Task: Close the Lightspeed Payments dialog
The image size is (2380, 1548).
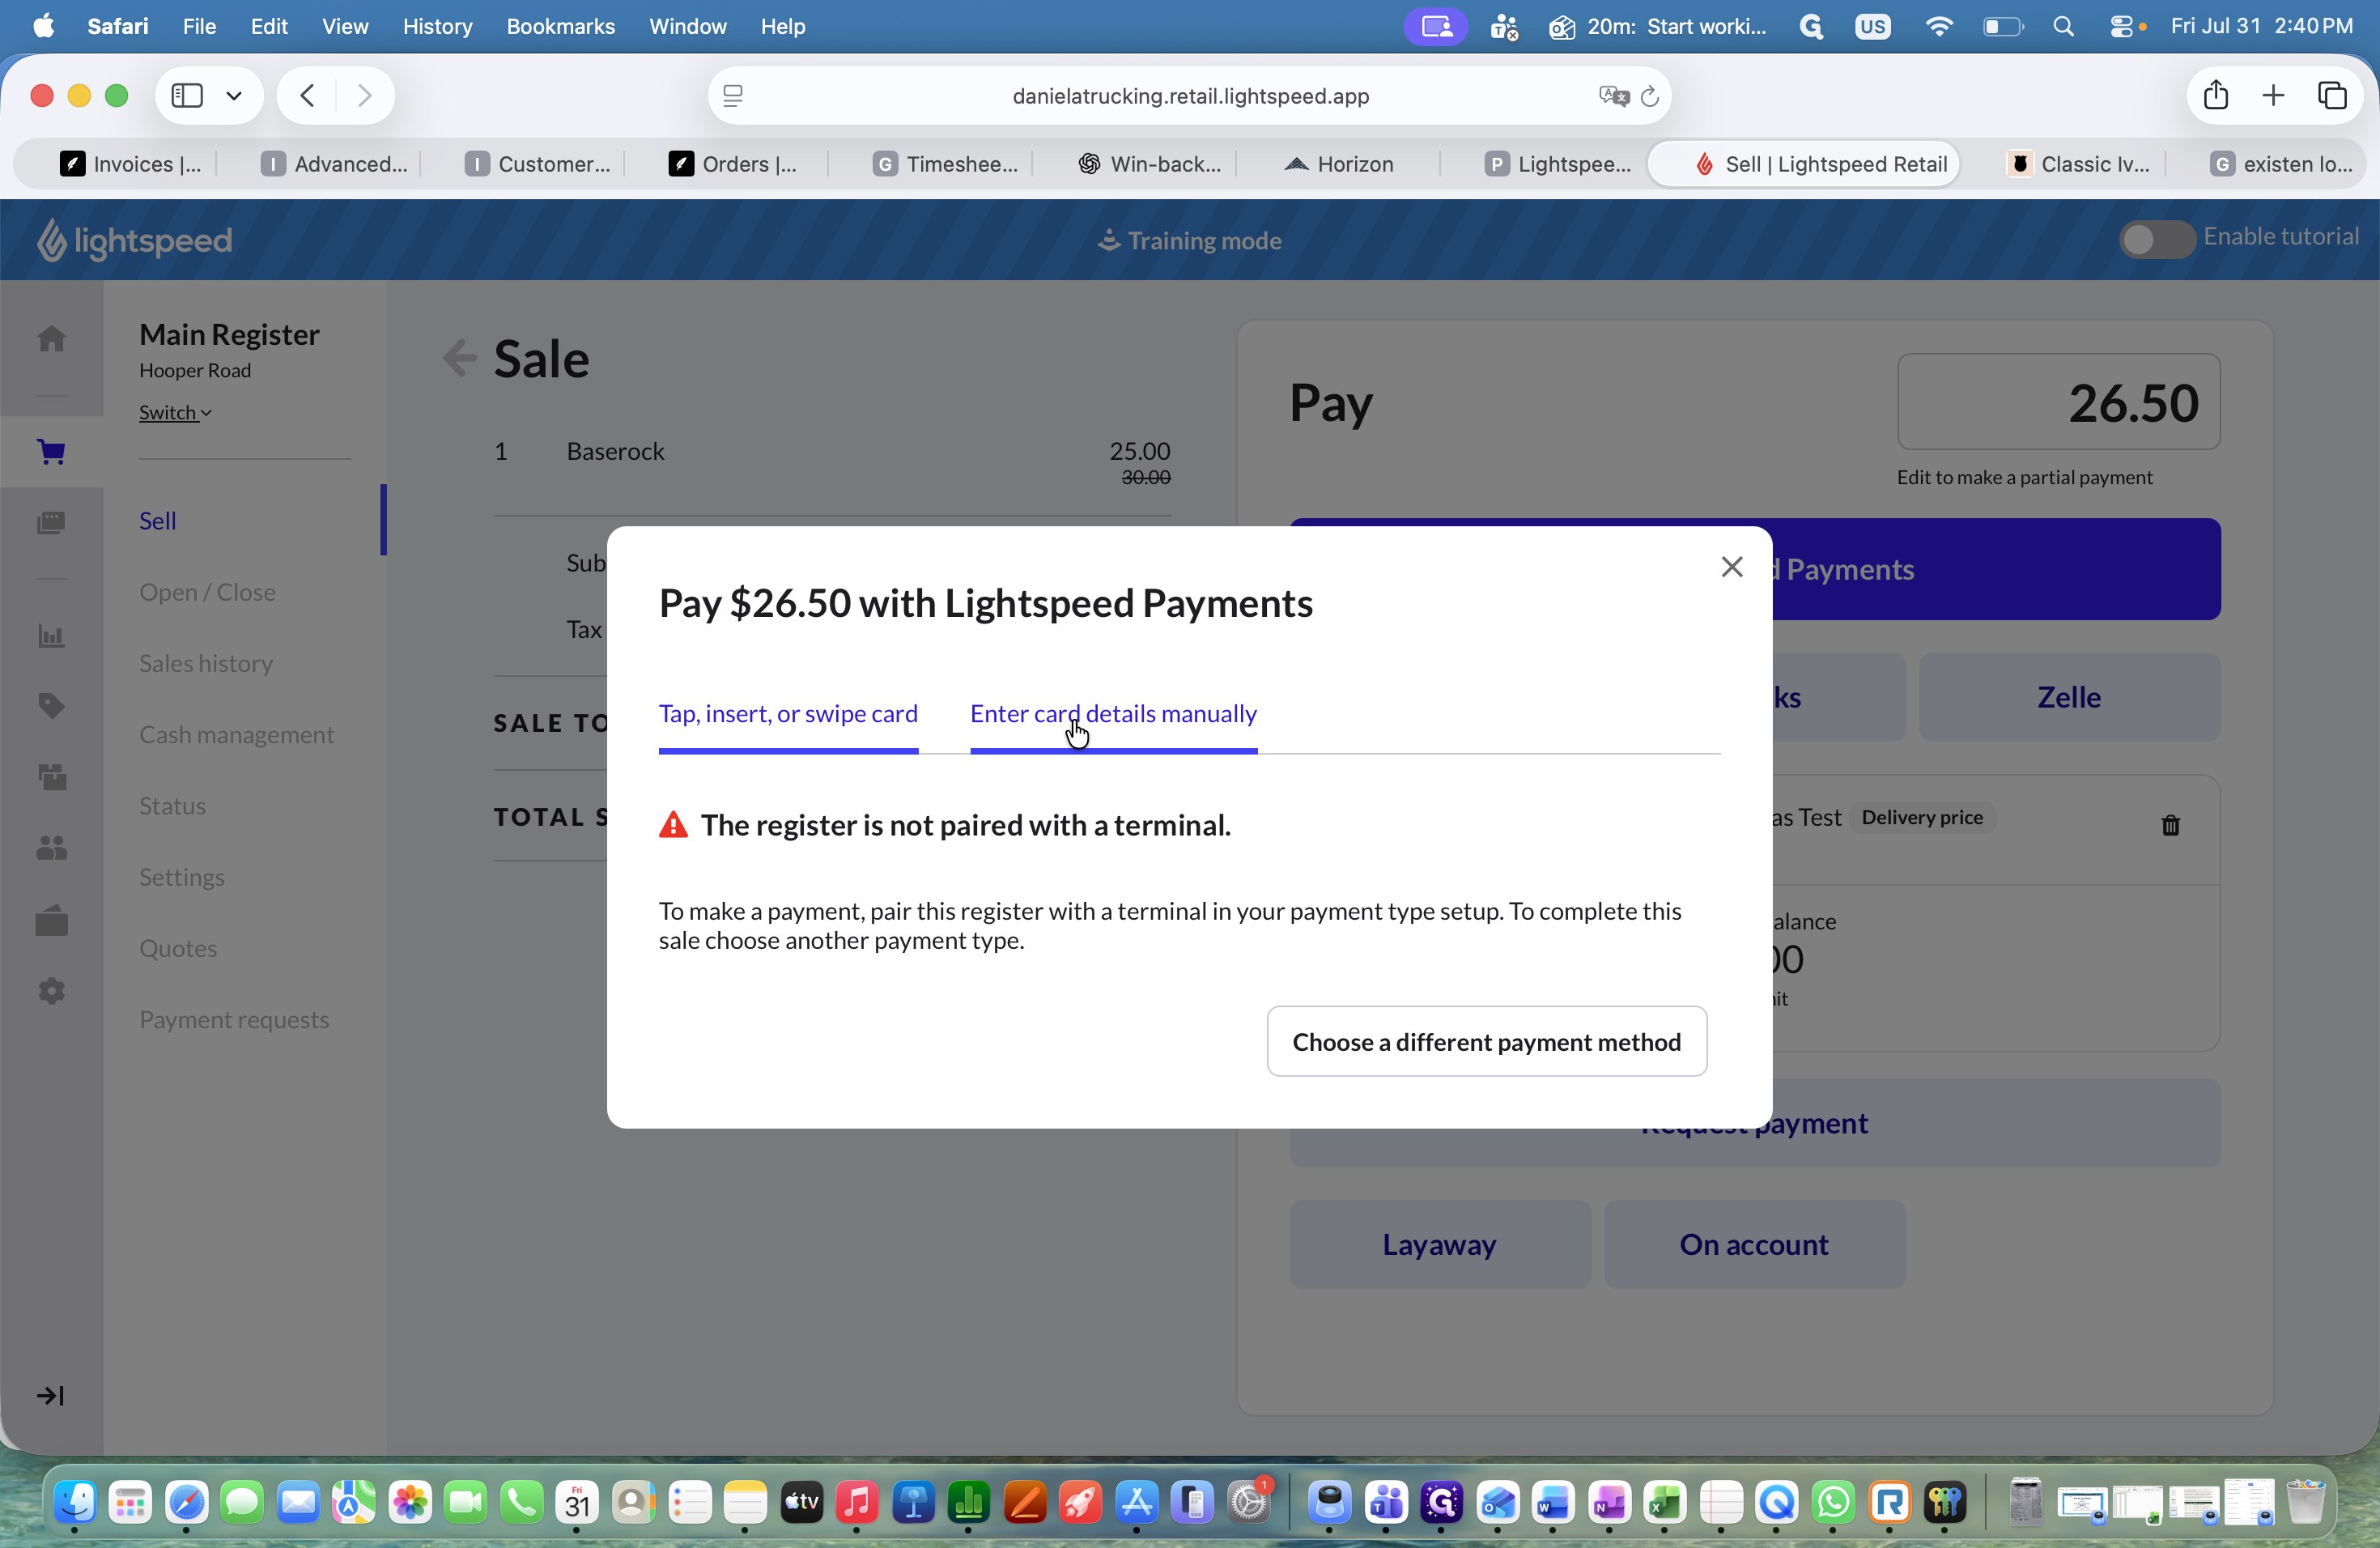Action: coord(1732,567)
